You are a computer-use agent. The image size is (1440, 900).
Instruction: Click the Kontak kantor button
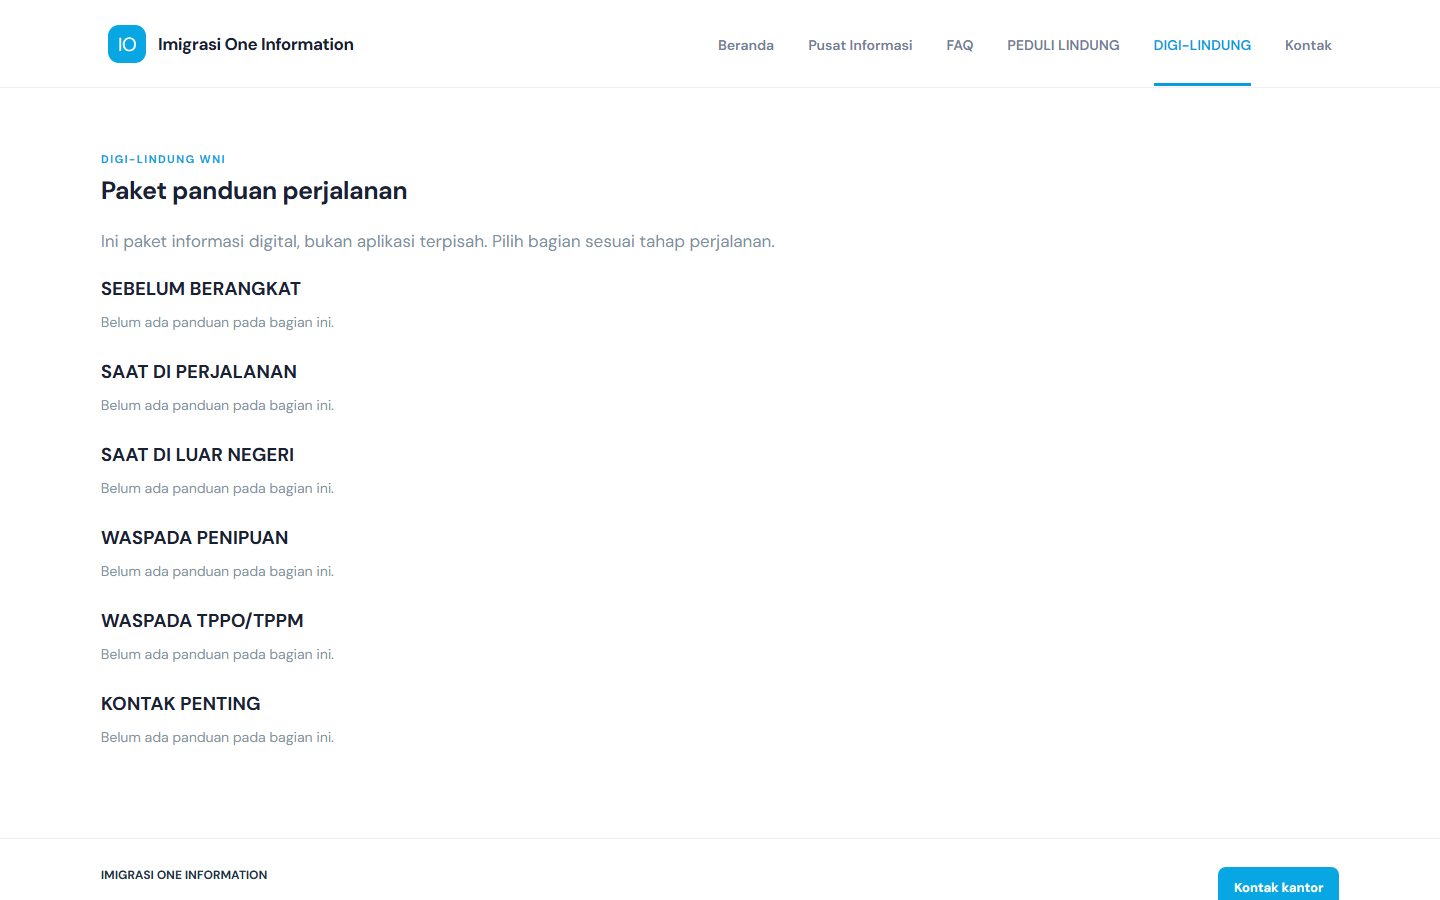(1278, 884)
